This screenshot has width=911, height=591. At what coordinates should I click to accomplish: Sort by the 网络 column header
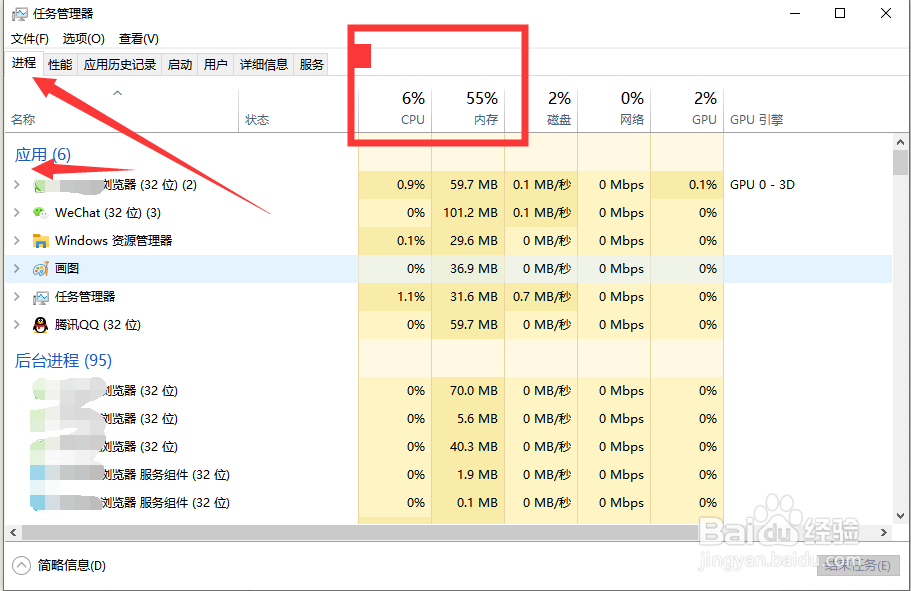(x=615, y=110)
